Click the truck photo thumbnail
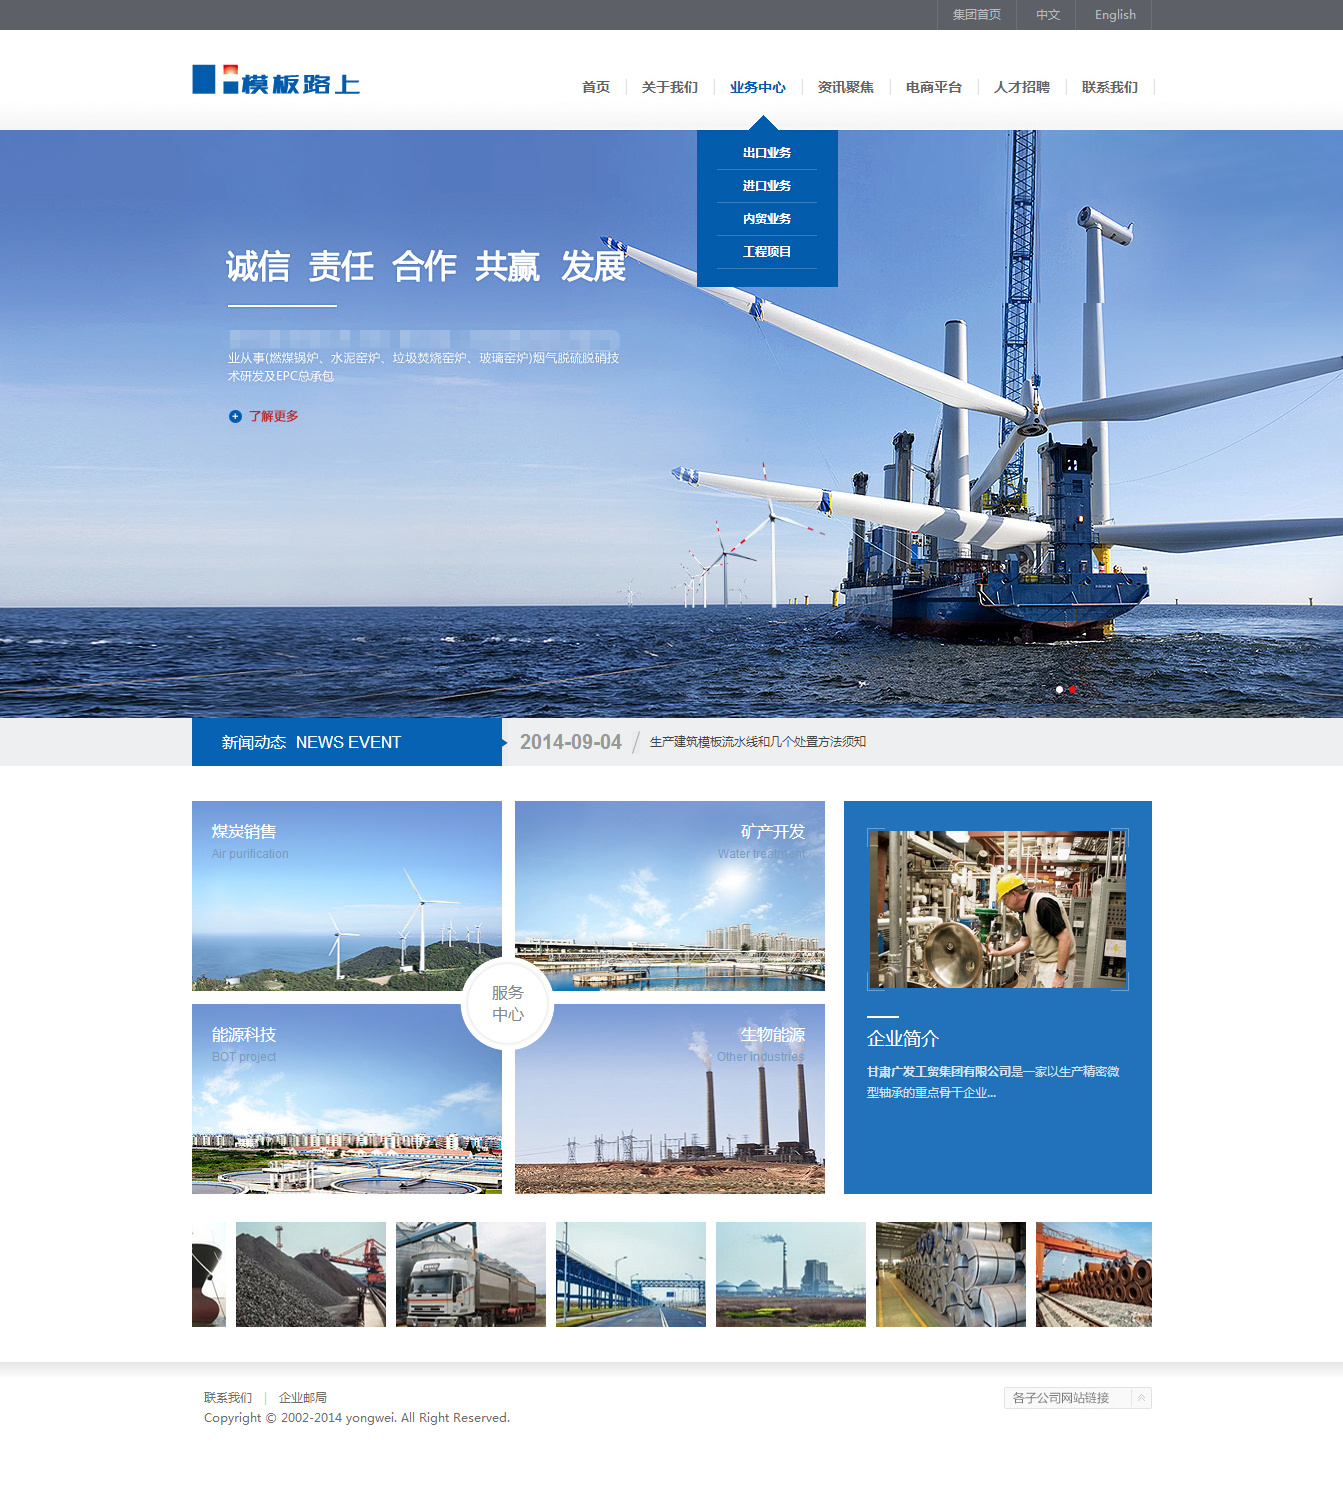The image size is (1343, 1497). point(470,1274)
